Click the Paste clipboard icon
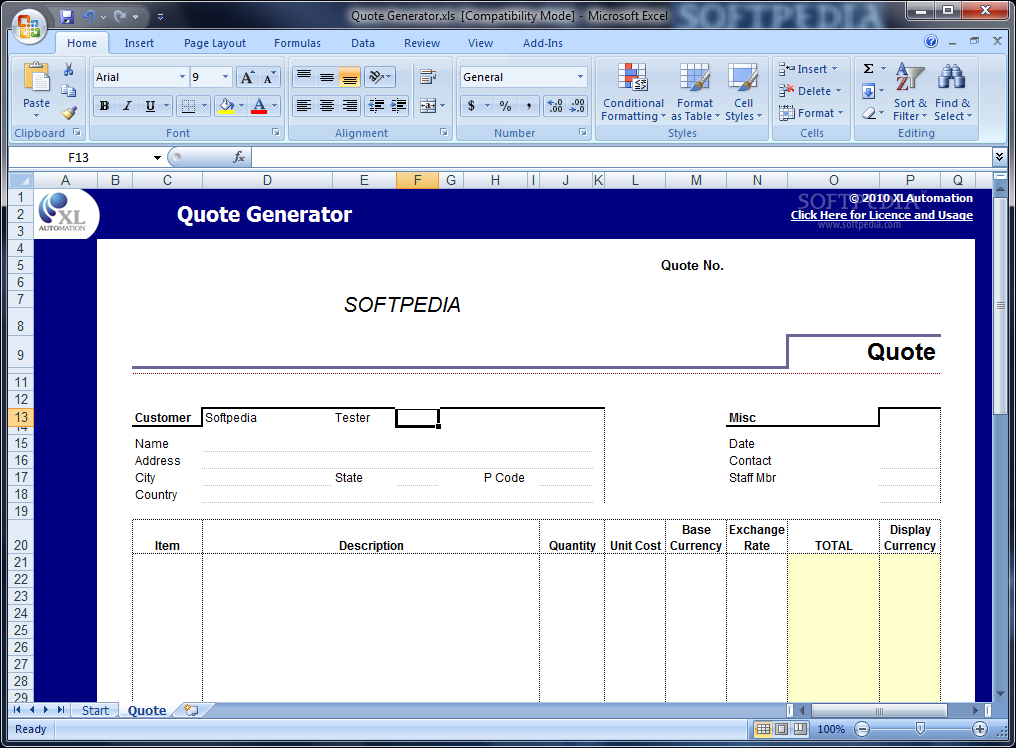Screen dimensions: 1016x748 [36, 78]
